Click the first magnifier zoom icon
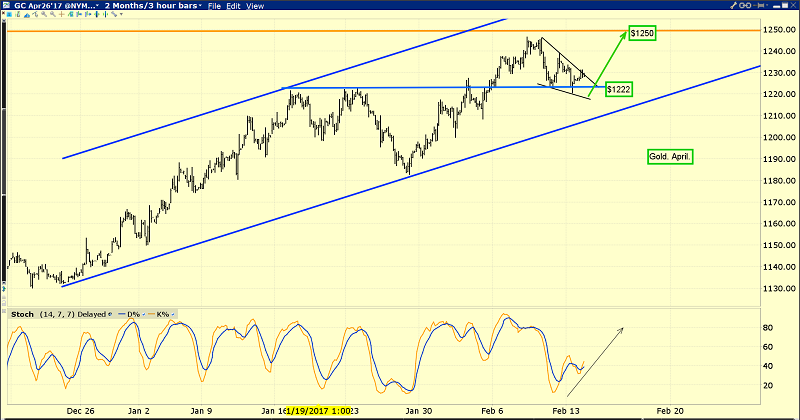 pyautogui.click(x=44, y=14)
